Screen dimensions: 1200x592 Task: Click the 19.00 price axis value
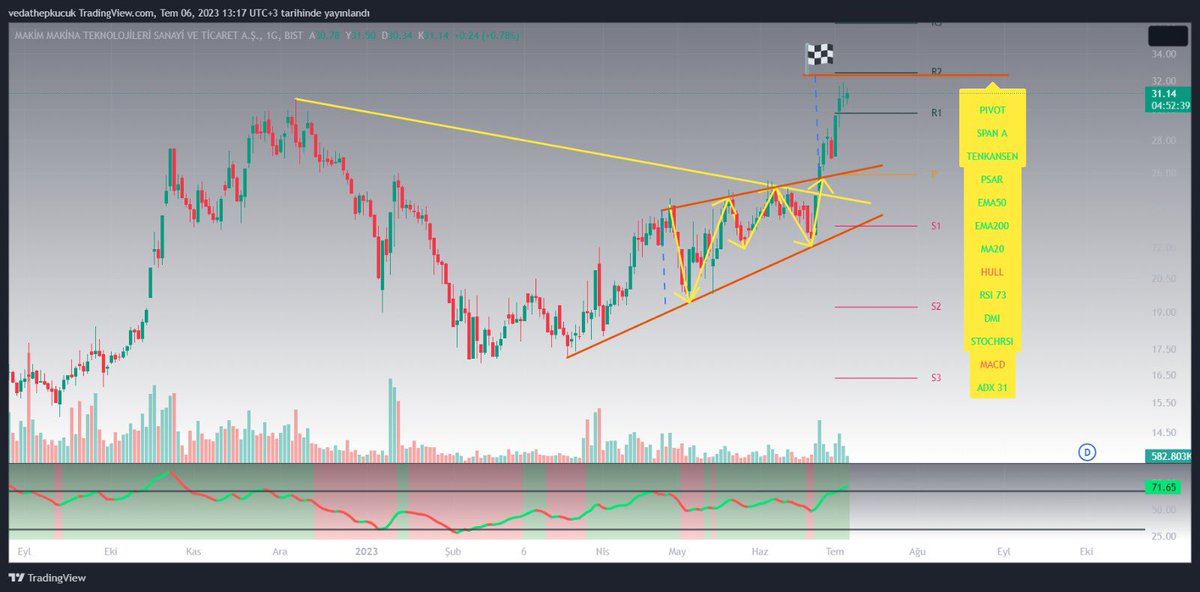pos(1163,312)
